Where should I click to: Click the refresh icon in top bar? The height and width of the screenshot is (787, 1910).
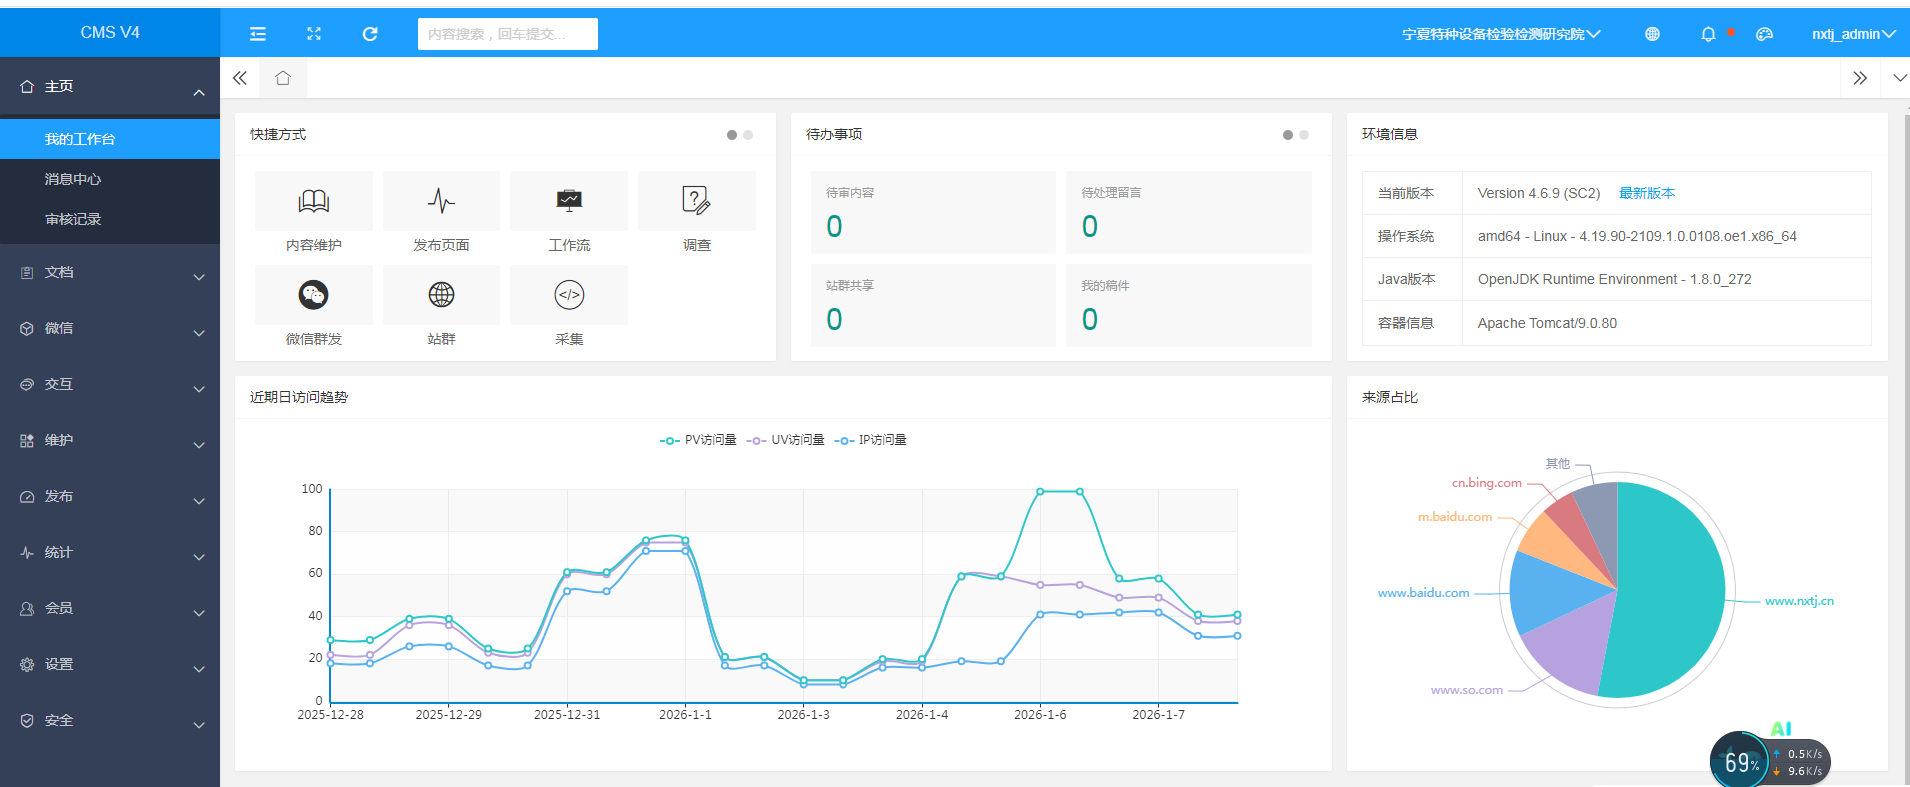370,34
